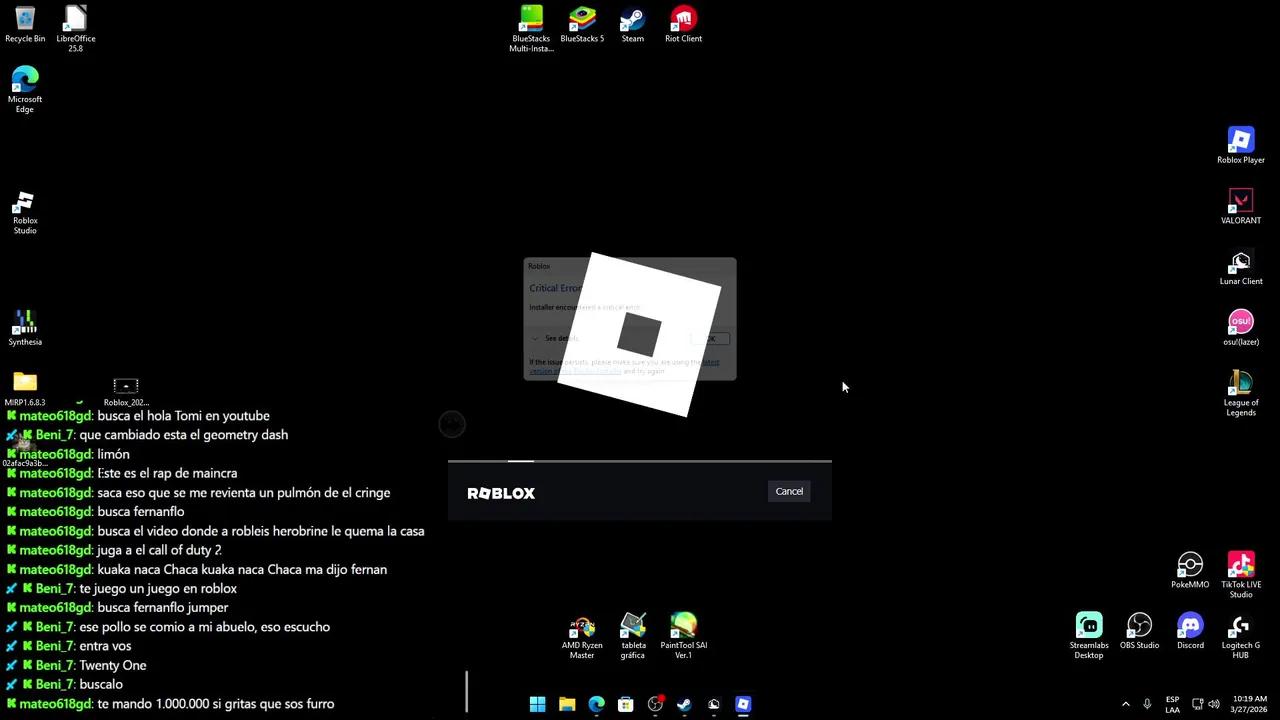Click chat line 'herobrine le quema la casa'
1280x720 pixels.
coord(261,531)
